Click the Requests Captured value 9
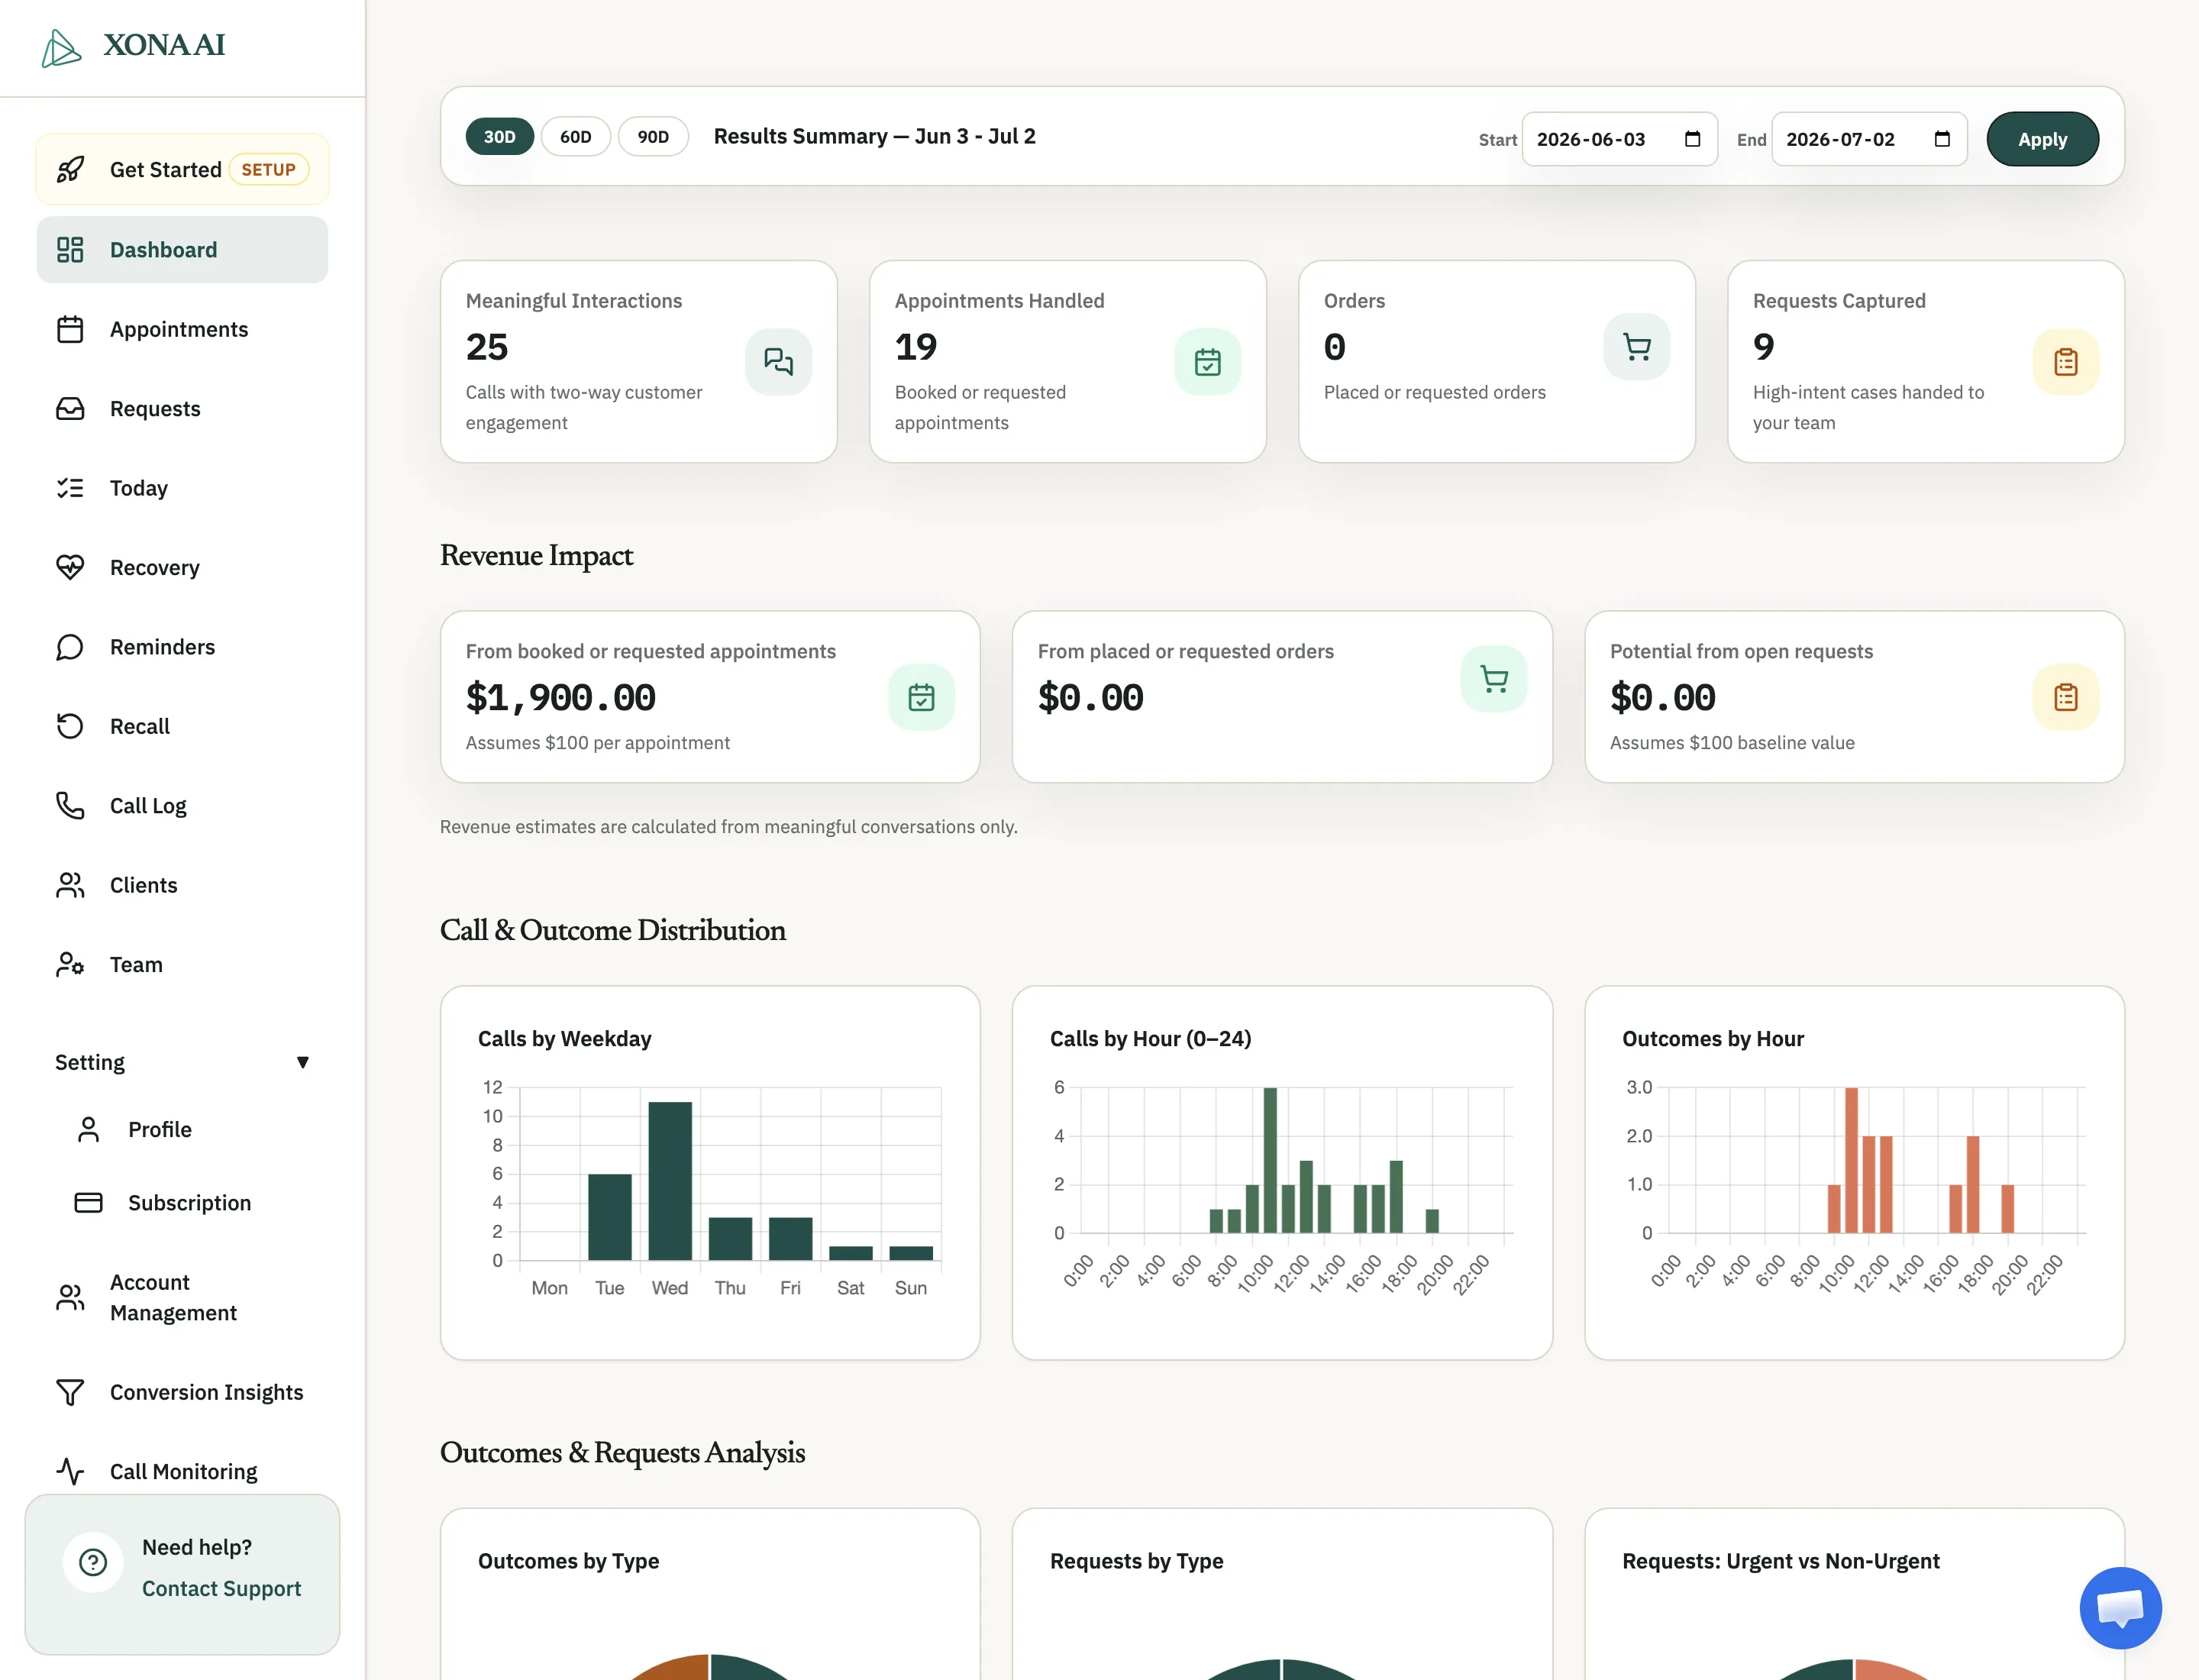 click(x=1764, y=347)
